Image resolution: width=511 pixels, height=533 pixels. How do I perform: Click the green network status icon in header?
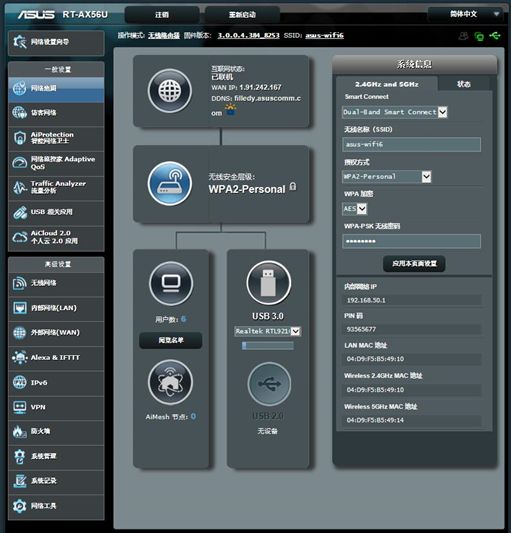click(x=479, y=36)
